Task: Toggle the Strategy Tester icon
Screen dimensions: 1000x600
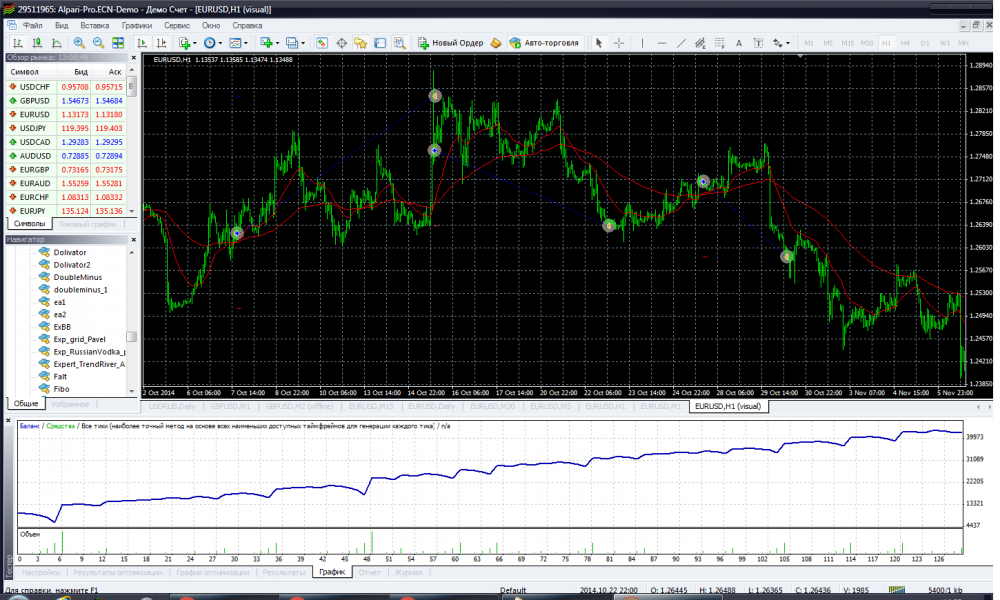Action: tap(399, 43)
